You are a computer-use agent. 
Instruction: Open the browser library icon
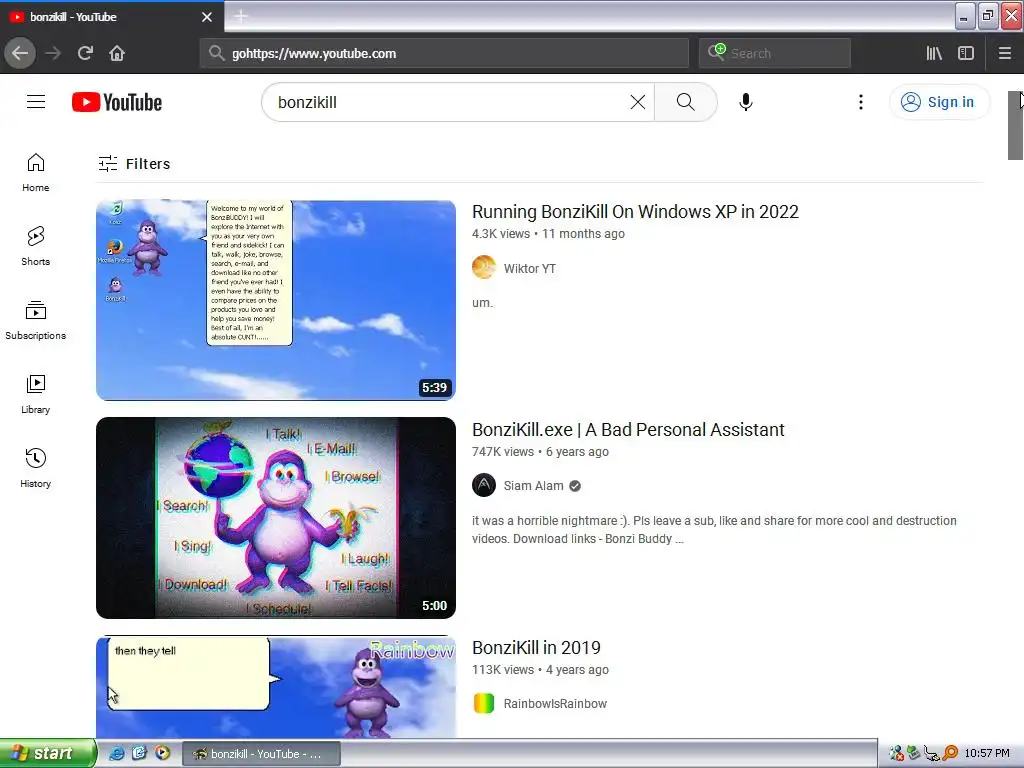pos(934,53)
